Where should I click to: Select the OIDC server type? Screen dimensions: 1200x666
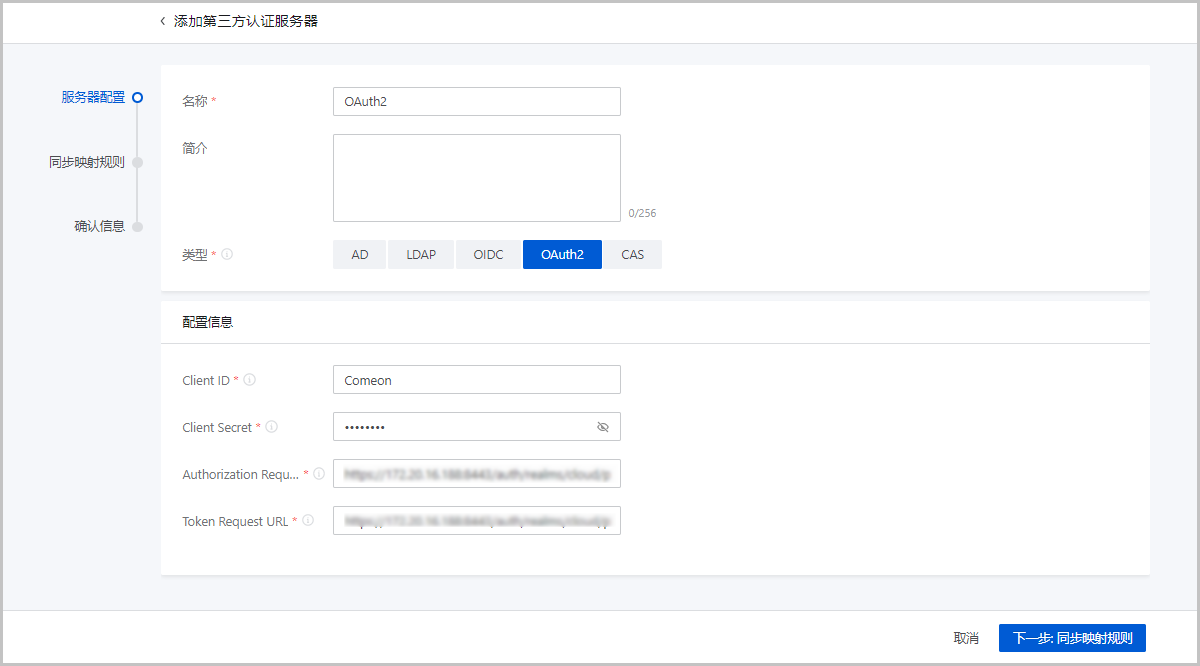(488, 255)
